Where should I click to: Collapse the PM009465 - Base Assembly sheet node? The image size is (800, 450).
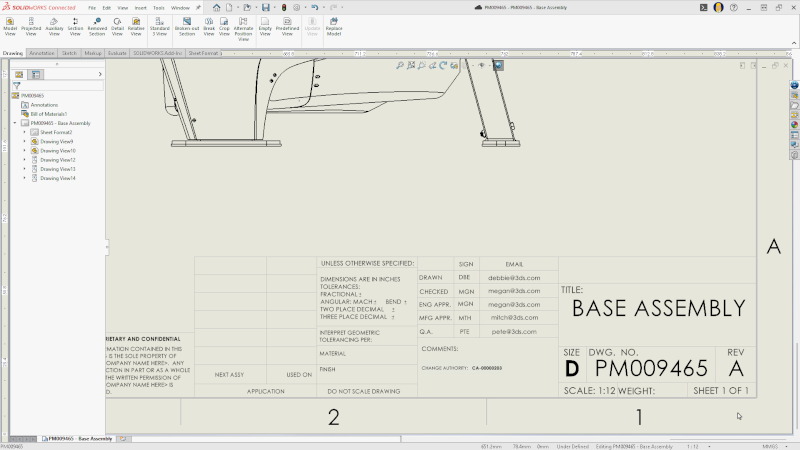click(15, 123)
